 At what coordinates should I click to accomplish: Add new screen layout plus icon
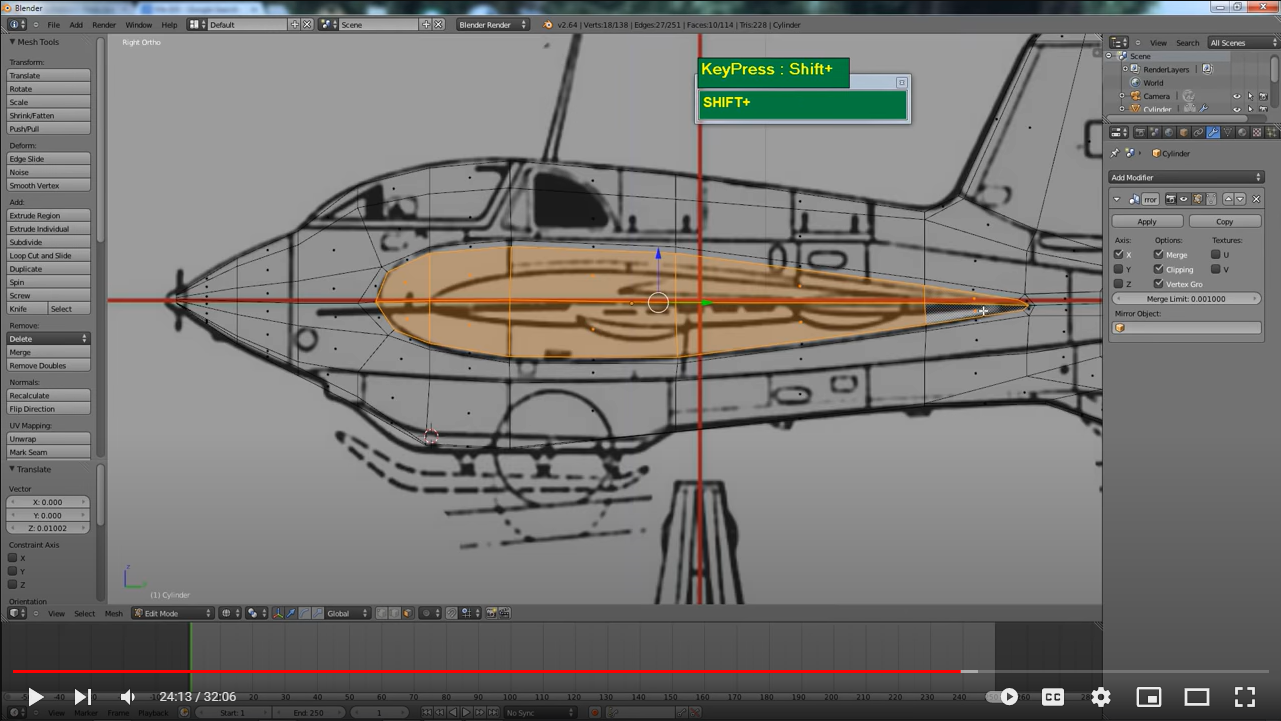294,24
